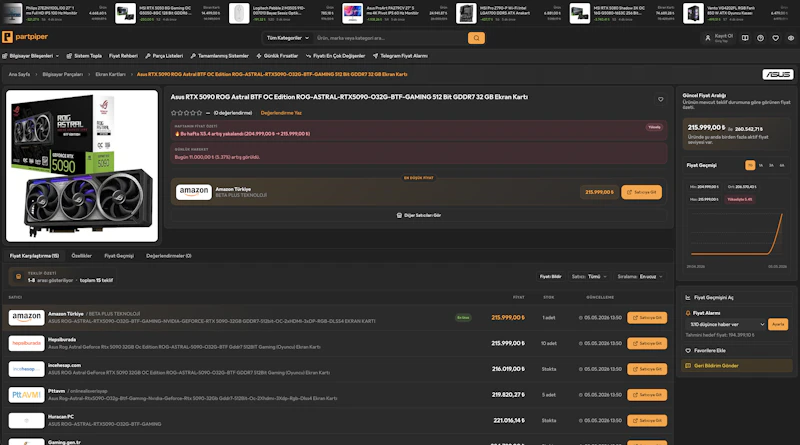800x445 pixels.
Task: Open the Sıralama: En ucuz dropdown
Action: (x=640, y=277)
